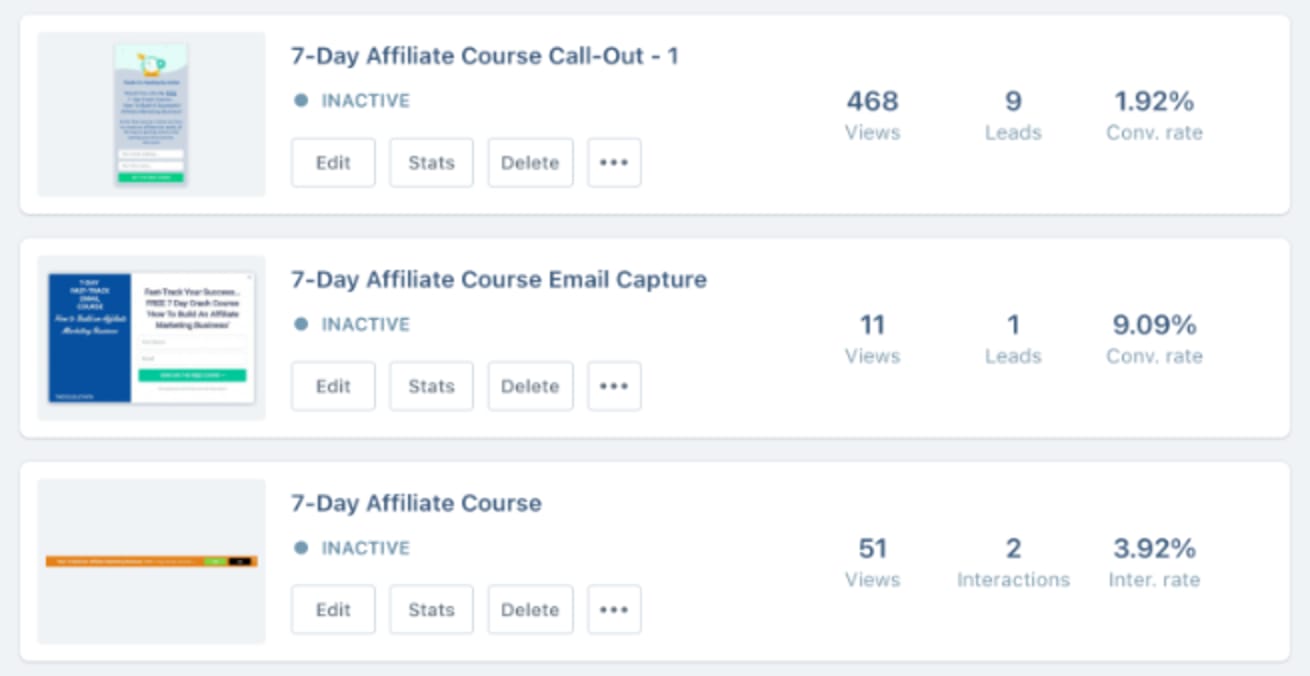The image size is (1310, 676).
Task: Click INACTIVE status dot for Email Capture
Action: tap(301, 324)
